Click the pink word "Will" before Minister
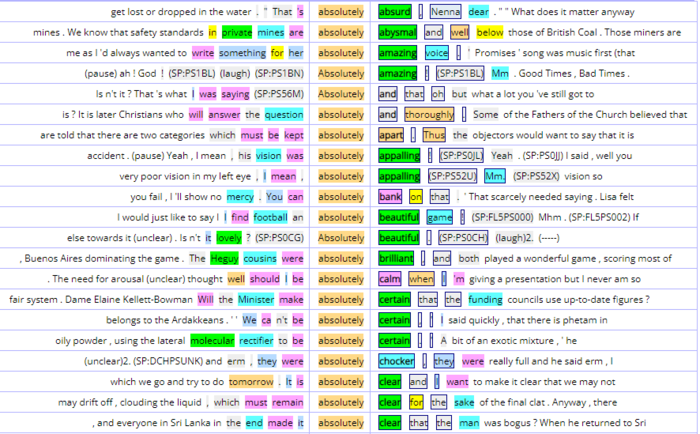The width and height of the screenshot is (700, 434). point(206,300)
